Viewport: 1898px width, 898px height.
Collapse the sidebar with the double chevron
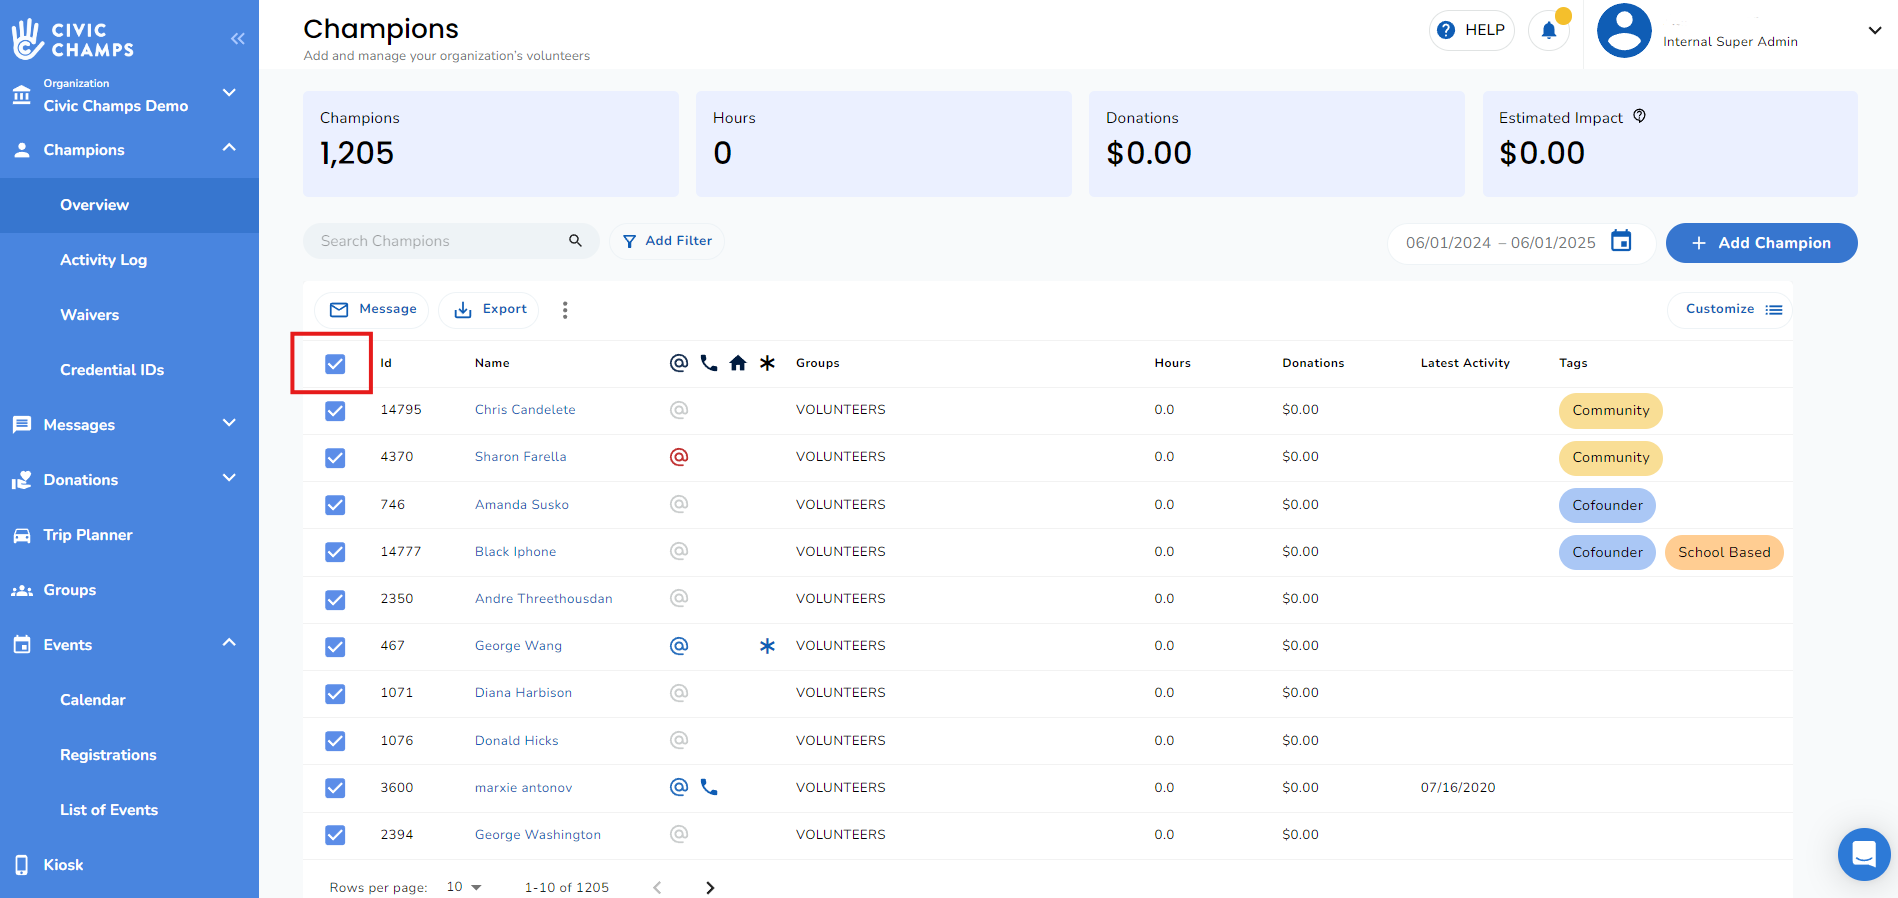pos(237,39)
